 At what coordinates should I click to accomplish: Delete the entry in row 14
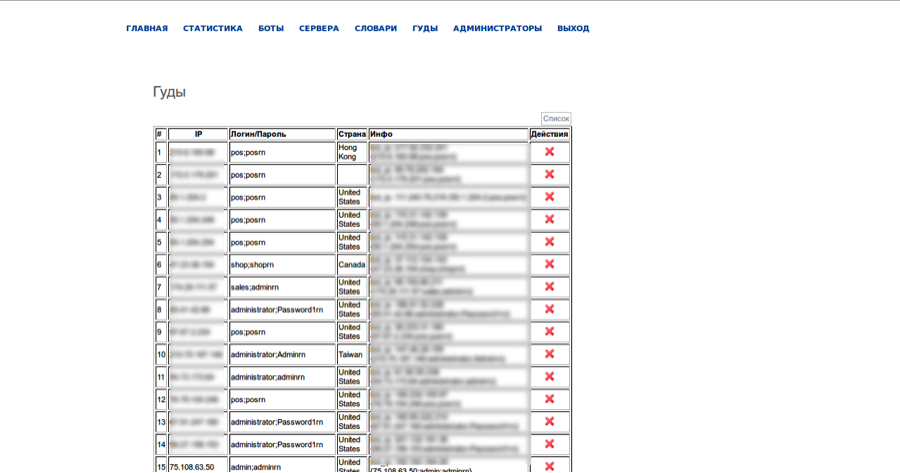[549, 444]
